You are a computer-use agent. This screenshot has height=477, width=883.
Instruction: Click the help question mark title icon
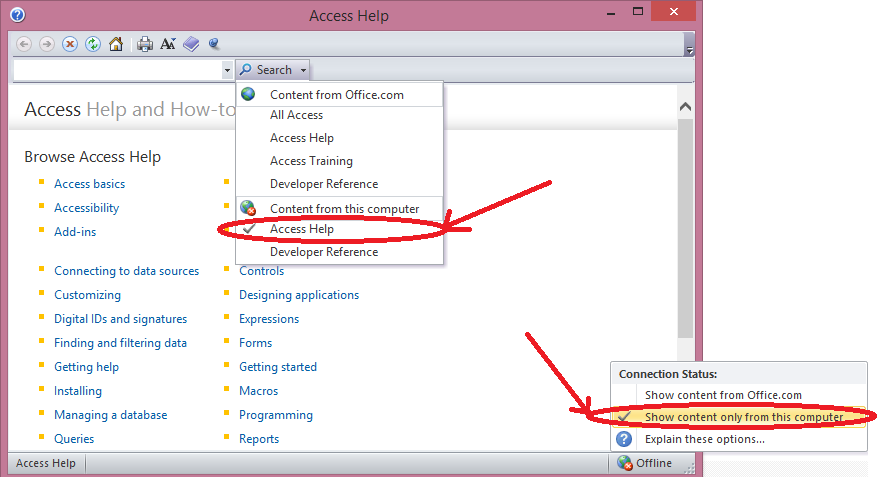pyautogui.click(x=17, y=15)
